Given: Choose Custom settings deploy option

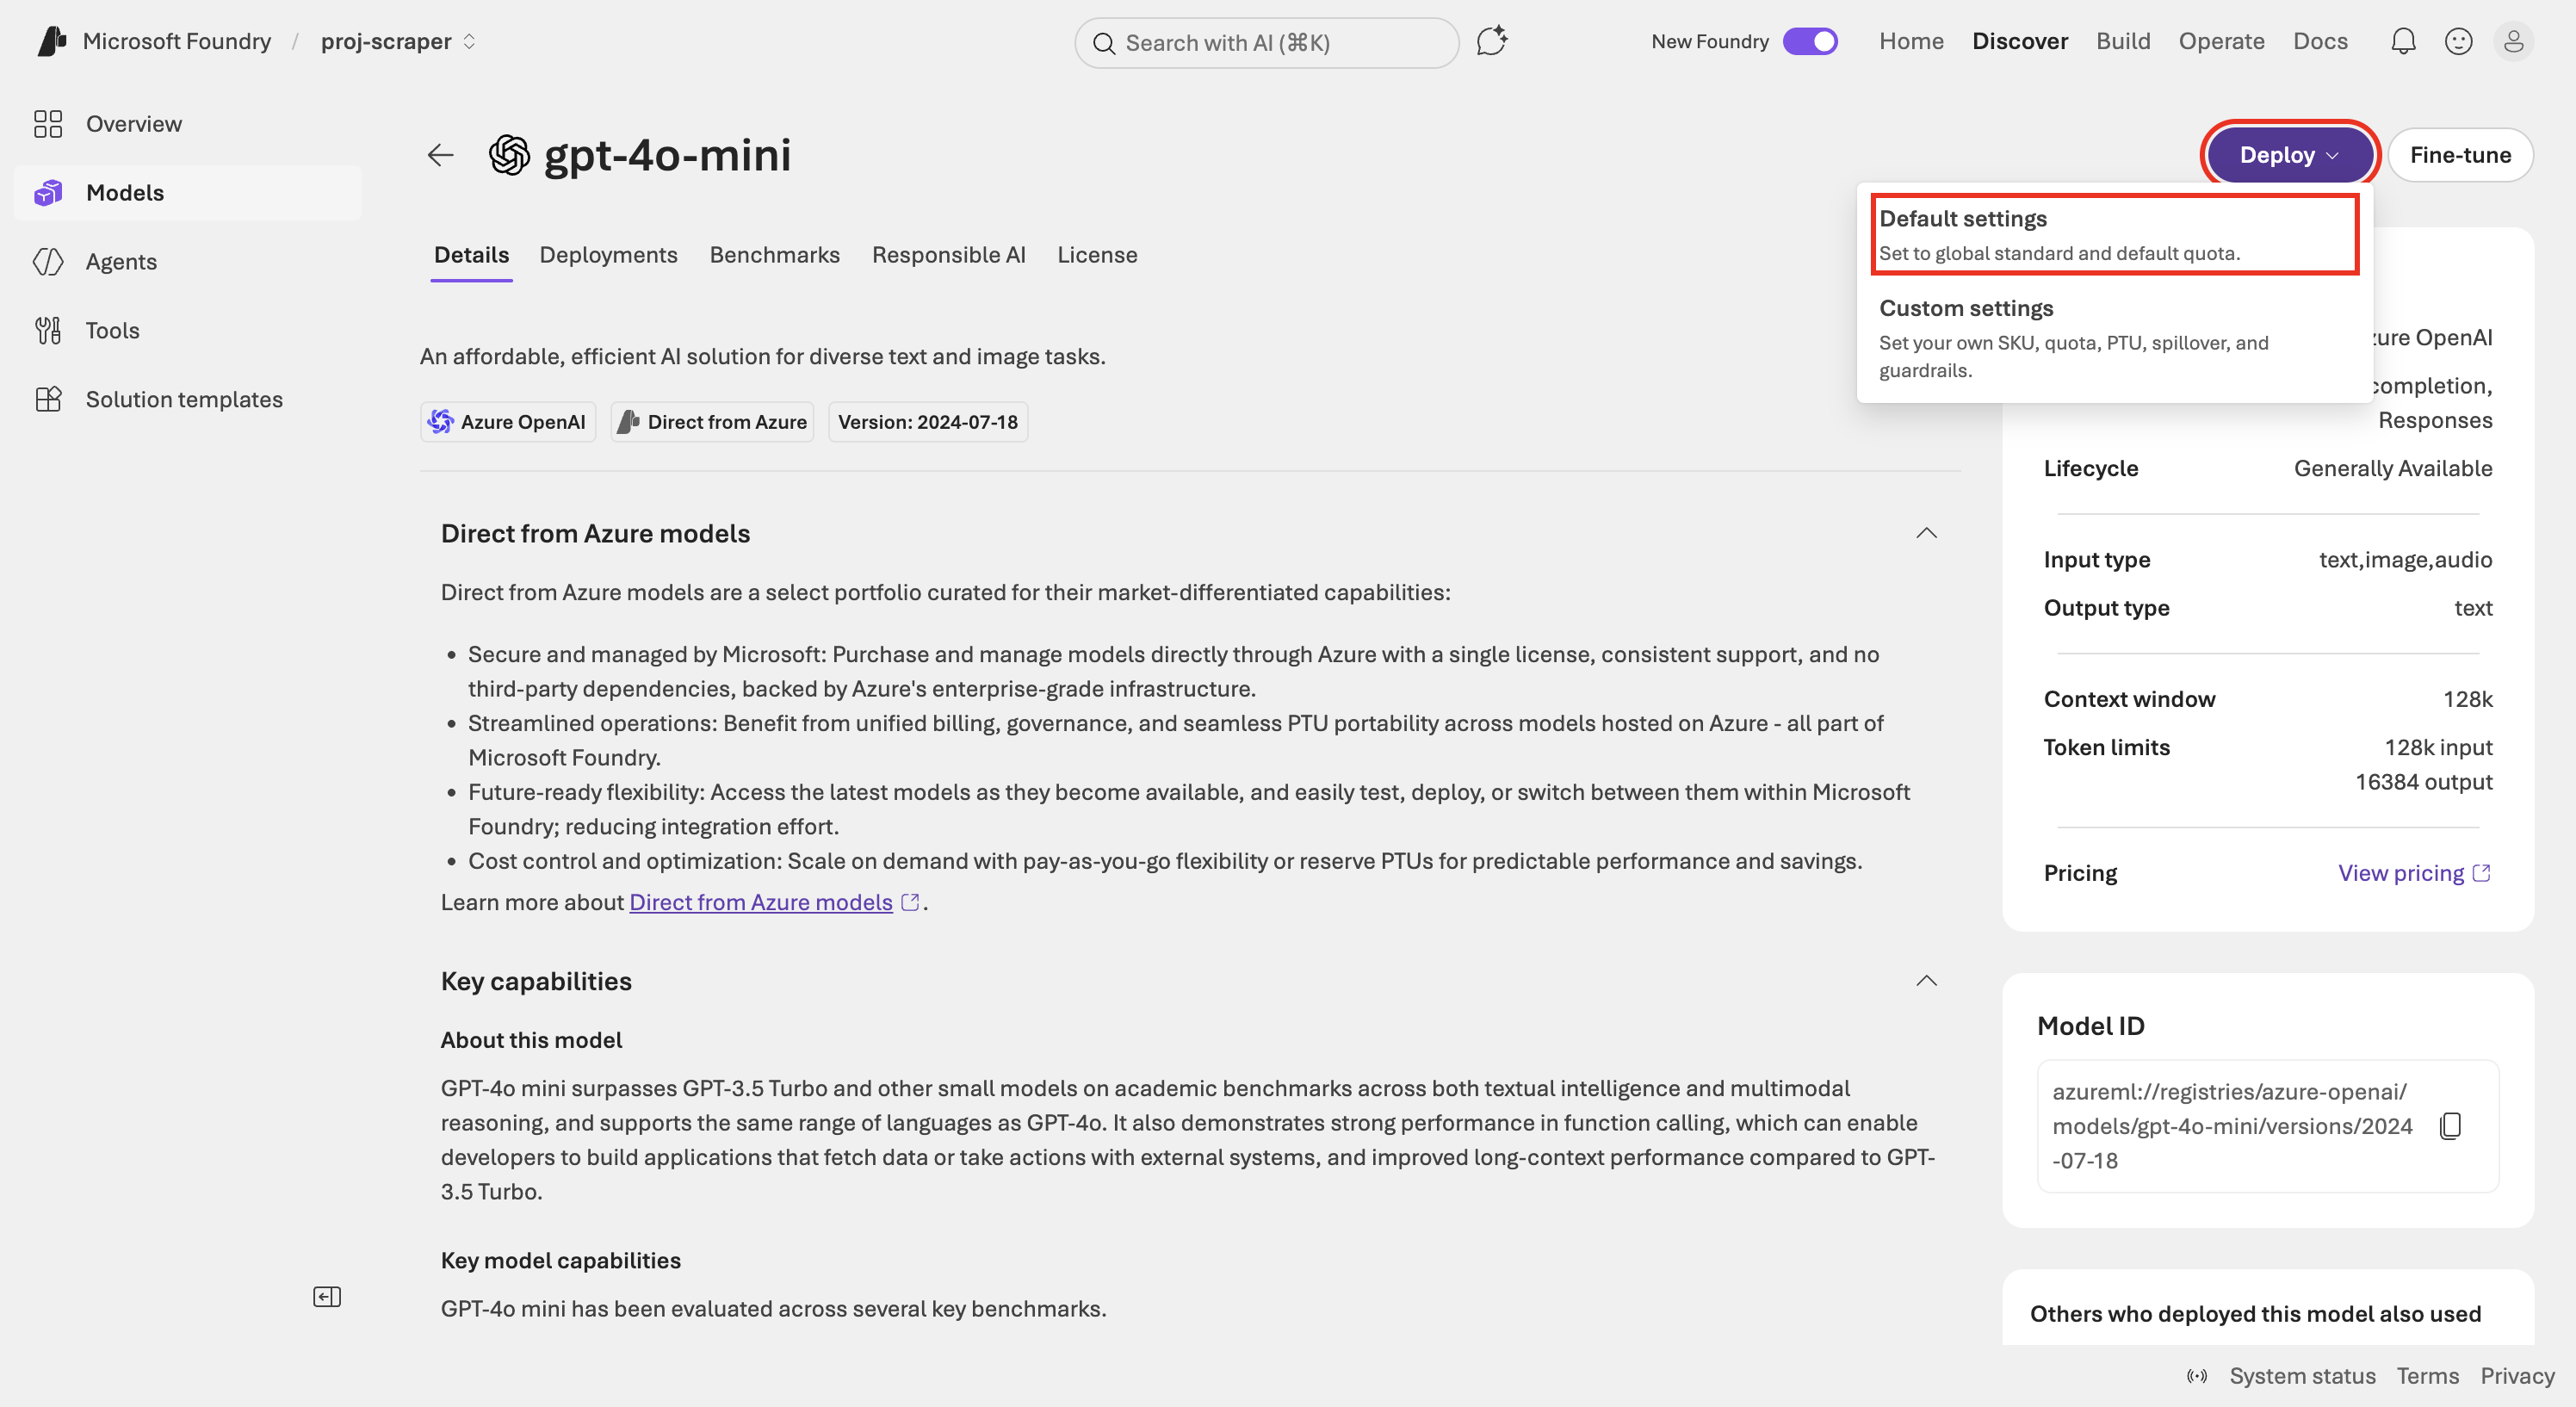Looking at the screenshot, I should pyautogui.click(x=2114, y=338).
